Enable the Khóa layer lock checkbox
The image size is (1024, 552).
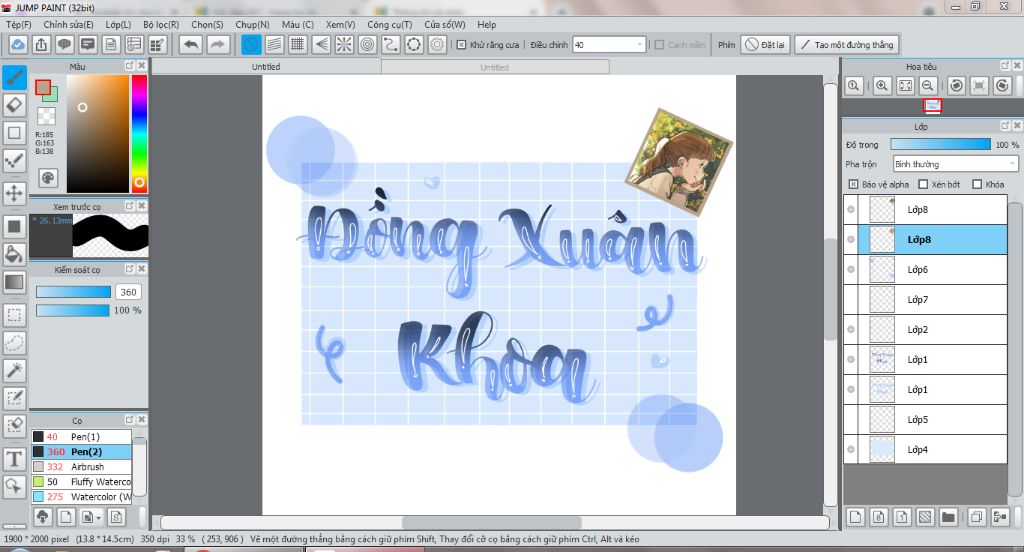point(977,184)
